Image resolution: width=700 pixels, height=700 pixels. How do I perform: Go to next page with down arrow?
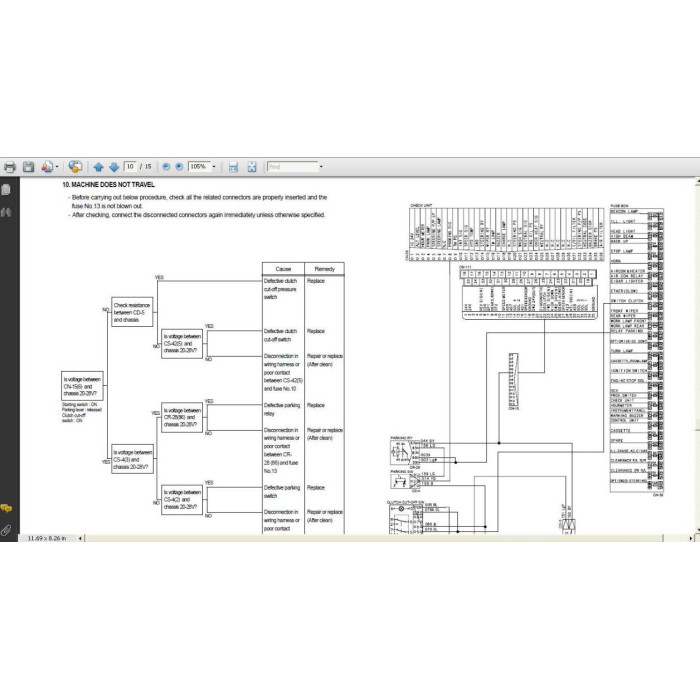tap(114, 167)
